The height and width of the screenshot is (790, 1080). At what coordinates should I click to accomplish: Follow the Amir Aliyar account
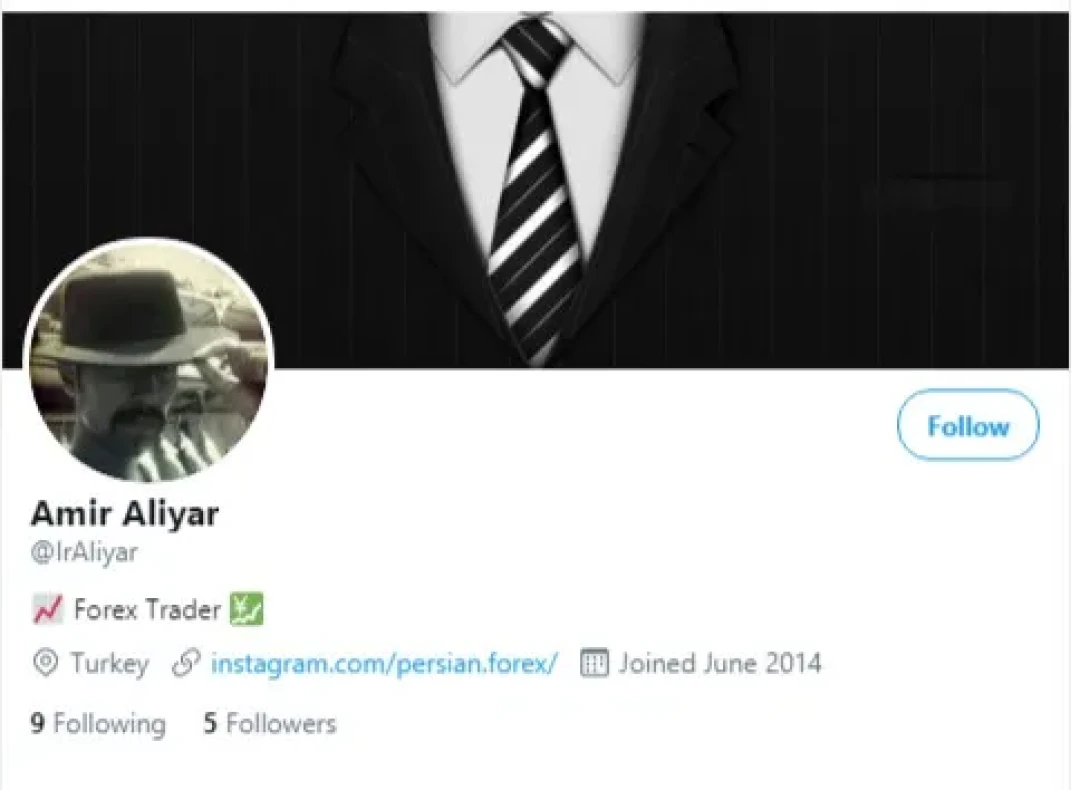point(968,425)
